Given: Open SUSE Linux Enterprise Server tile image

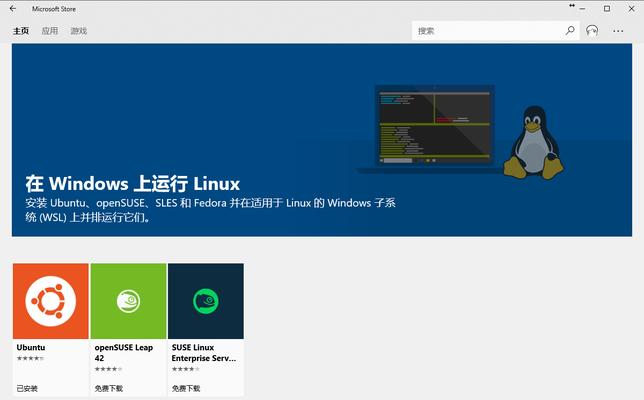Looking at the screenshot, I should point(206,301).
